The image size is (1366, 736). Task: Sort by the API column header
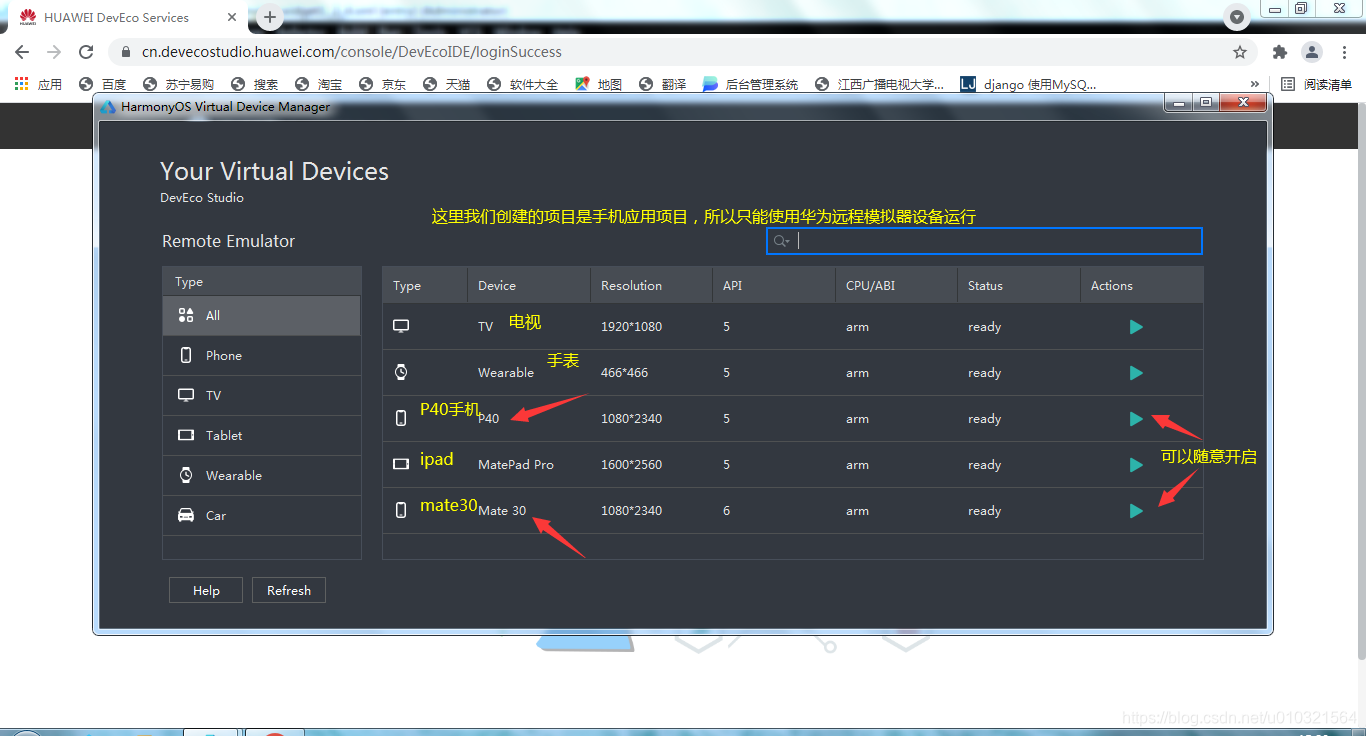[774, 285]
